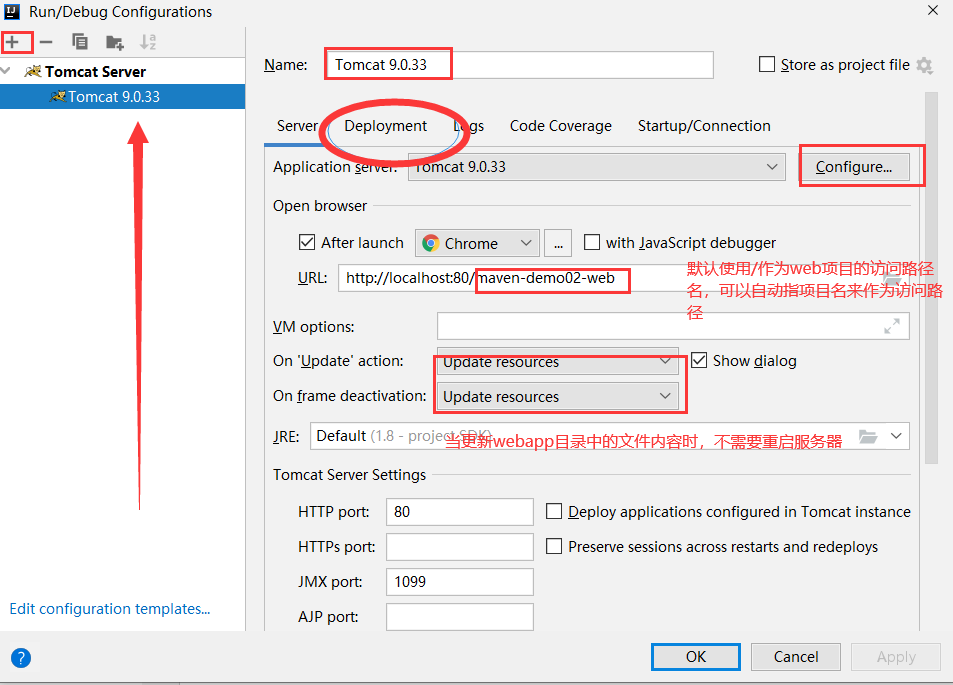Copy configuration using the duplicate icon
This screenshot has width=953, height=685.
(80, 42)
